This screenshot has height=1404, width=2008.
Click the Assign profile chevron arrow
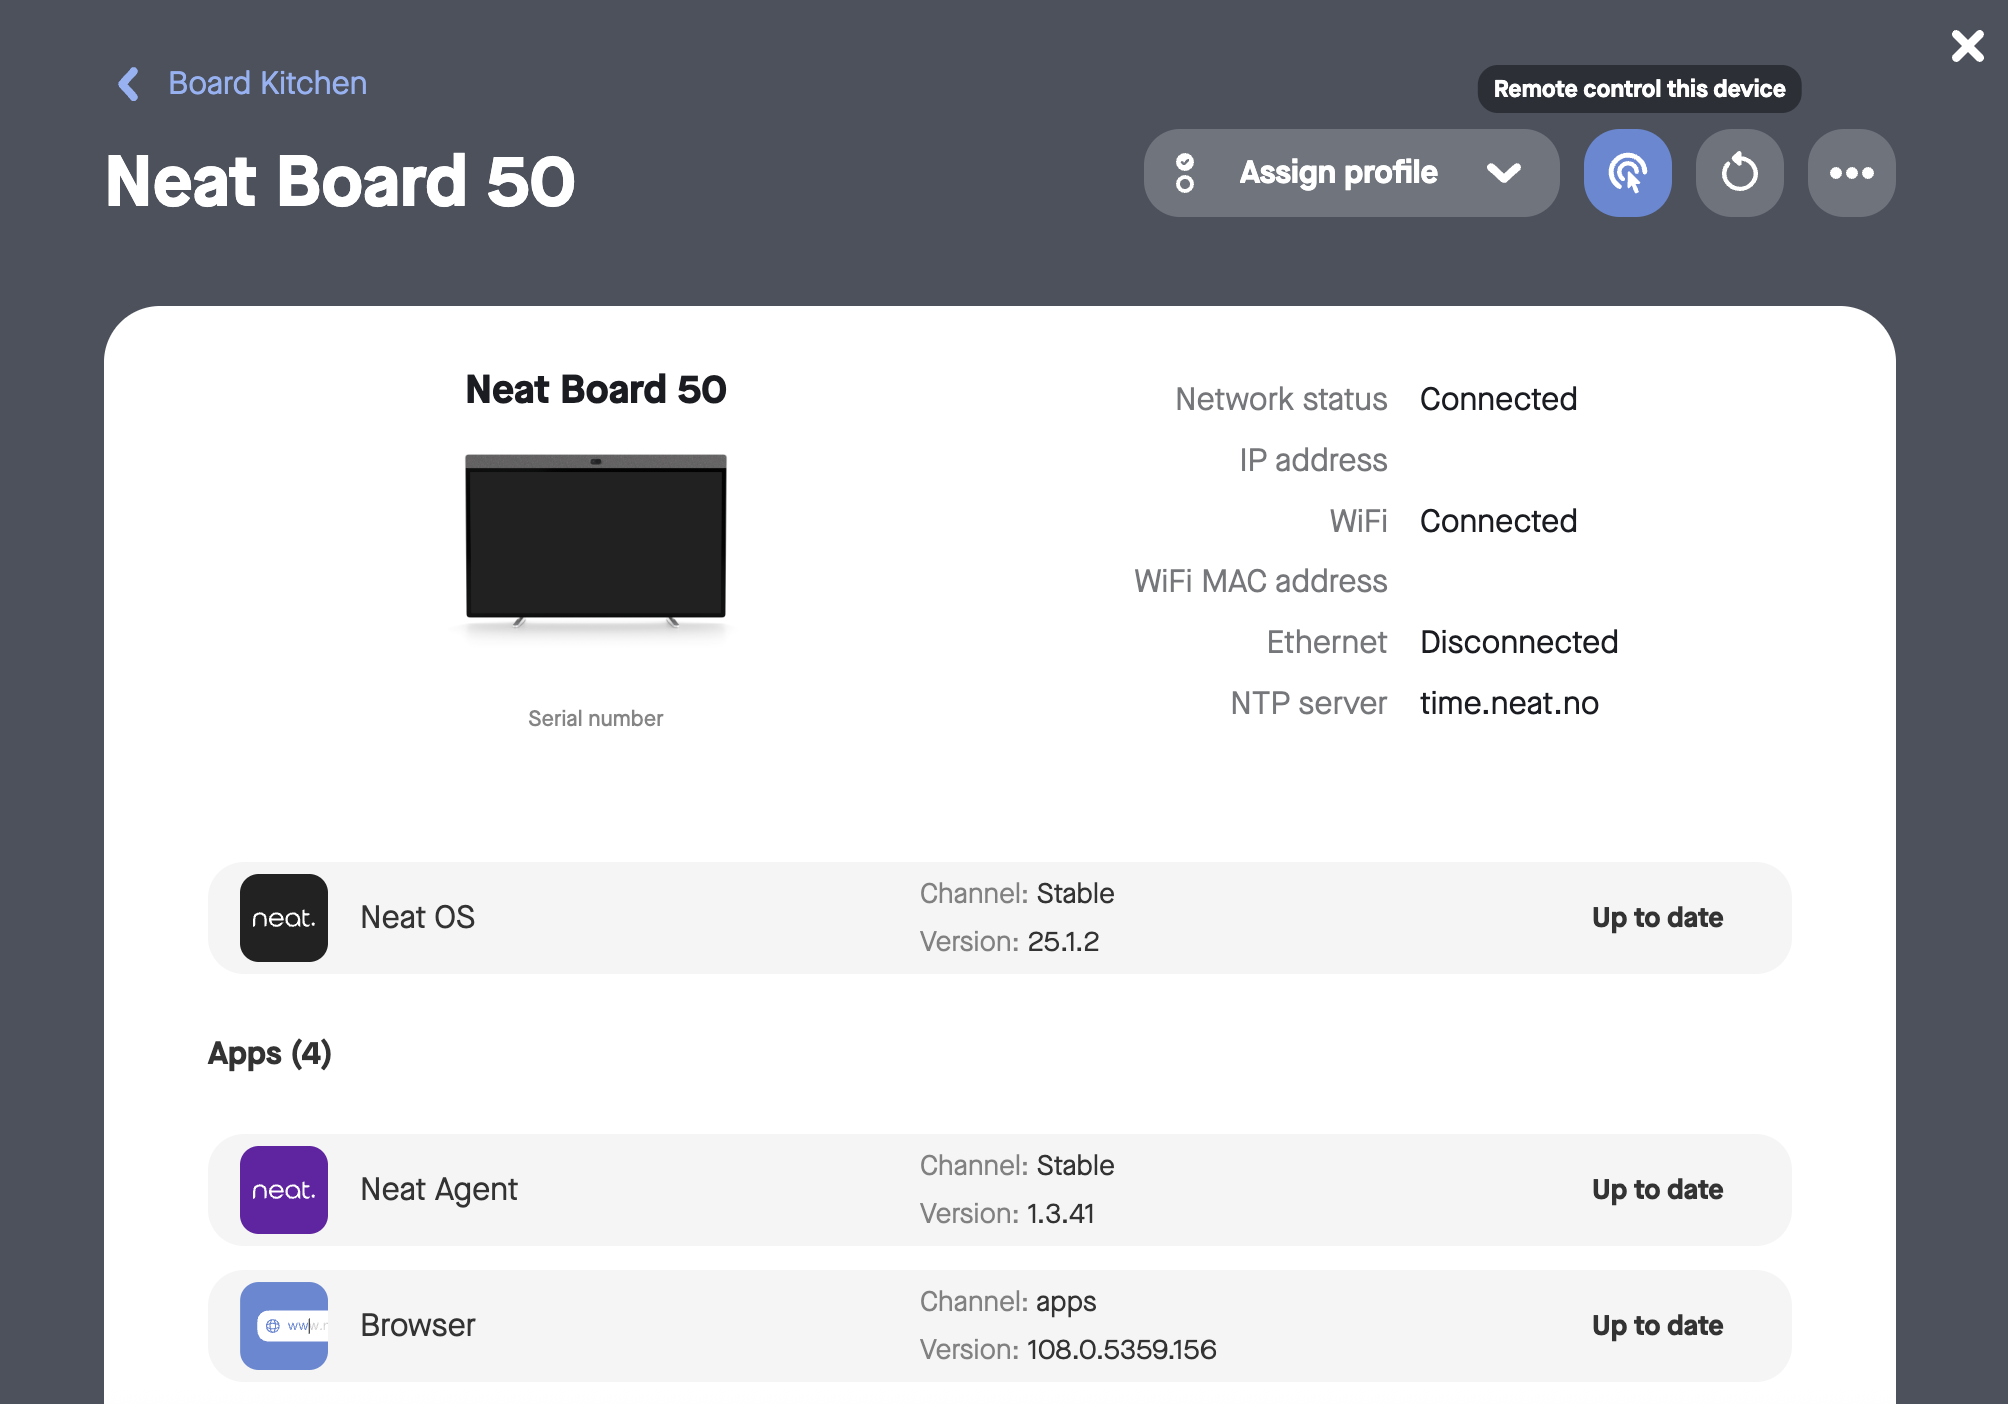tap(1503, 173)
